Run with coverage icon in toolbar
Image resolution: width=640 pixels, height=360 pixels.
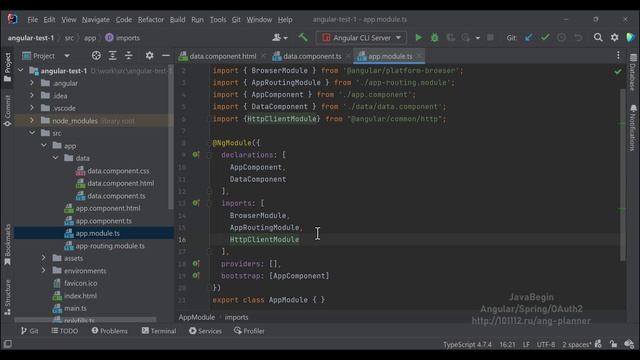point(451,38)
